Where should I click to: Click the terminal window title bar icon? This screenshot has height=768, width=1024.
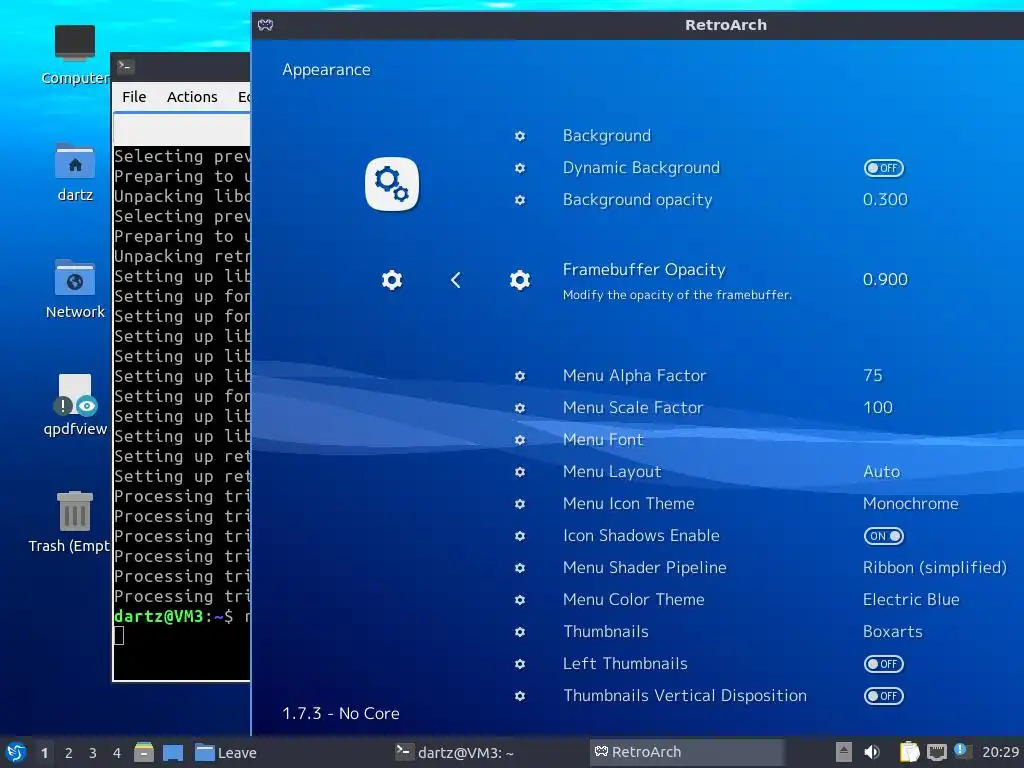(125, 66)
